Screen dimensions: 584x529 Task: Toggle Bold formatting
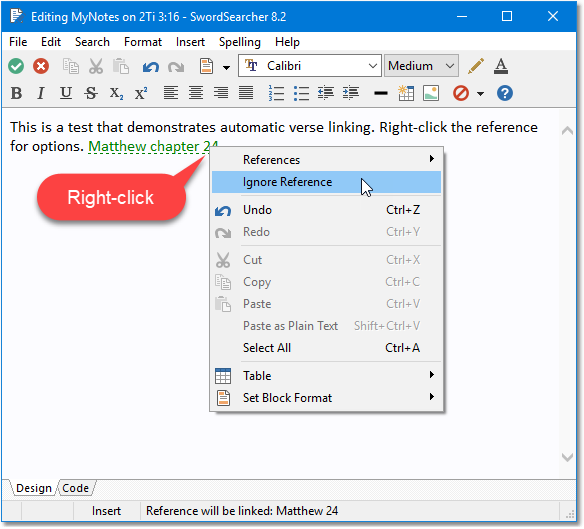click(16, 93)
